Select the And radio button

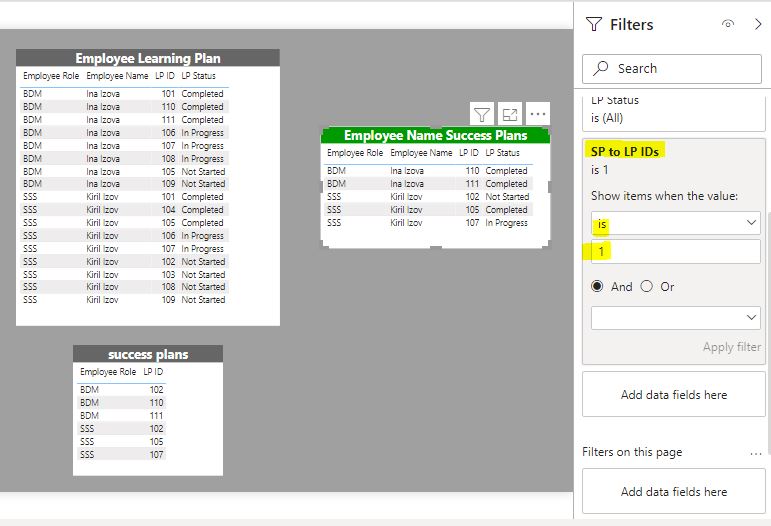(x=597, y=286)
